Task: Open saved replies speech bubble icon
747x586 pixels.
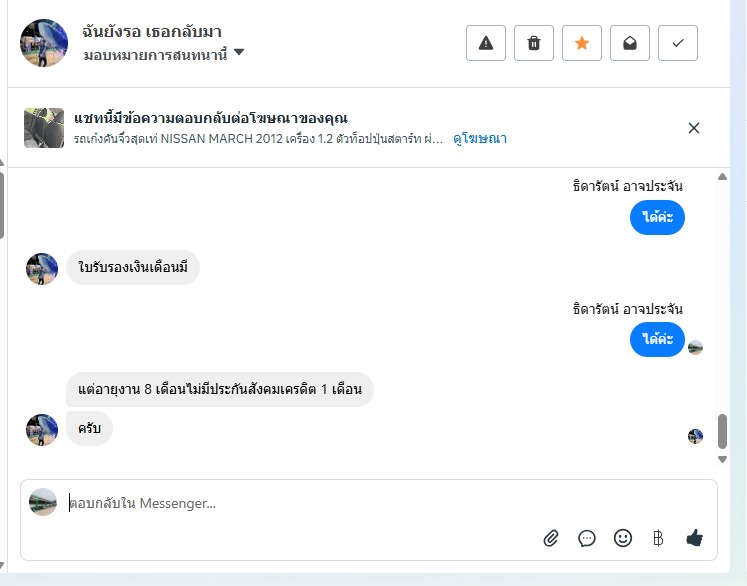Action: [587, 538]
